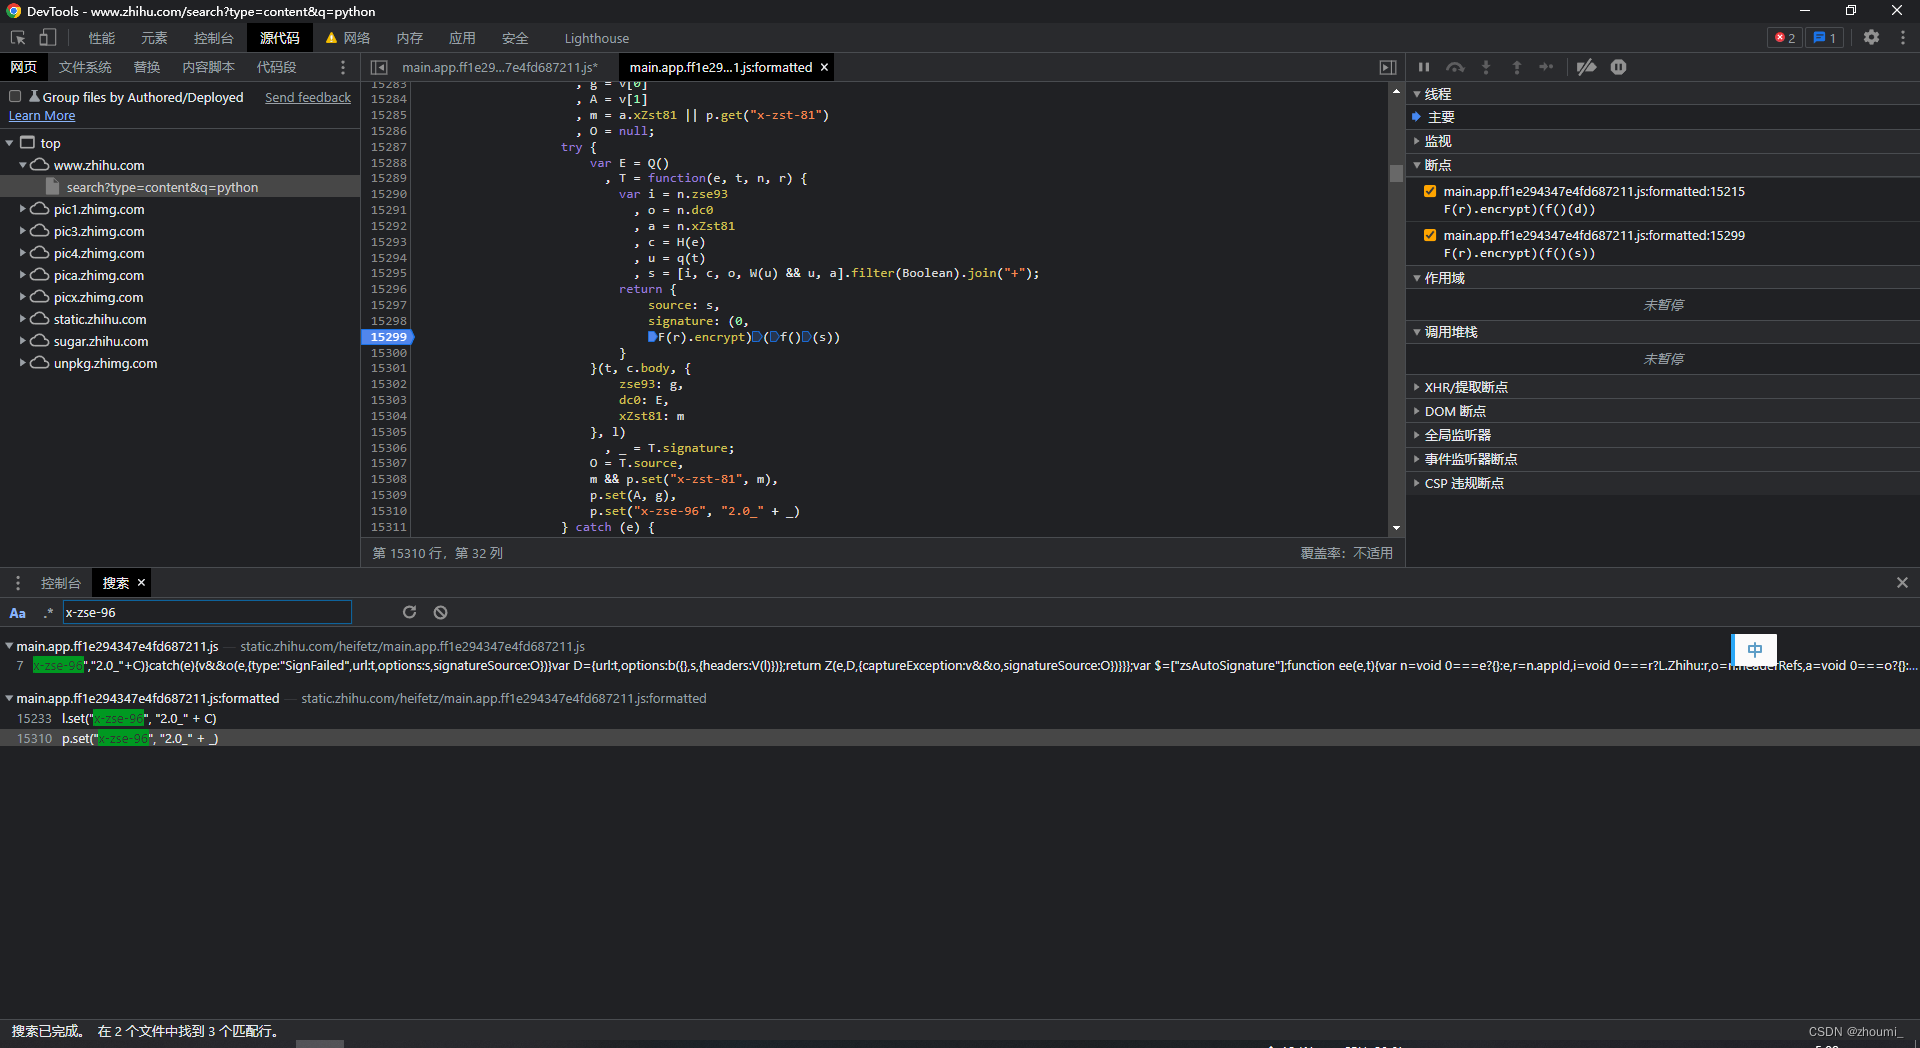Collapse the main.app js:formatted search results group

(9, 698)
